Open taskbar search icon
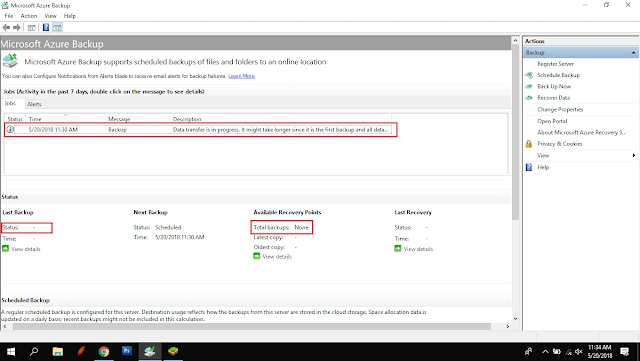Image resolution: width=640 pixels, height=361 pixels. pyautogui.click(x=34, y=351)
